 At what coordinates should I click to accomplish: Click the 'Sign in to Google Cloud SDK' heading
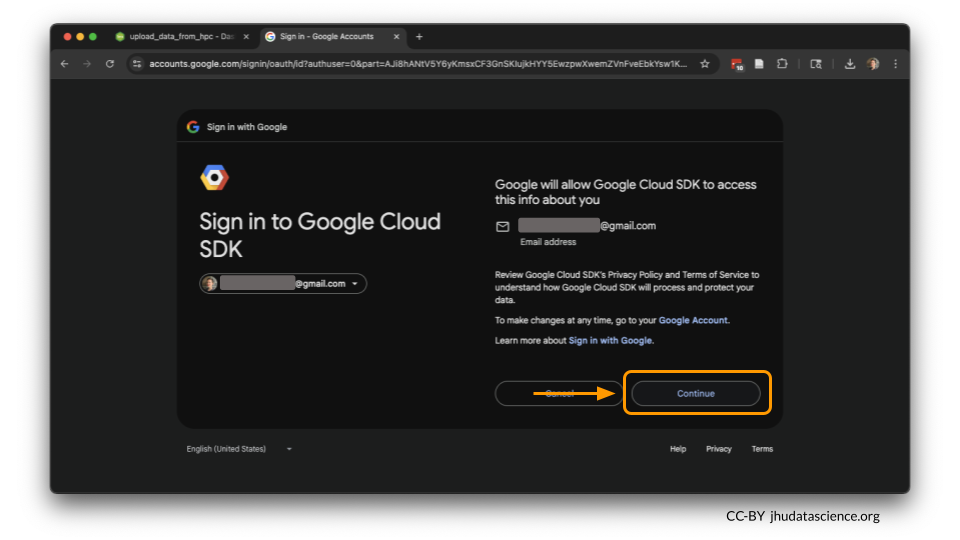pos(320,235)
